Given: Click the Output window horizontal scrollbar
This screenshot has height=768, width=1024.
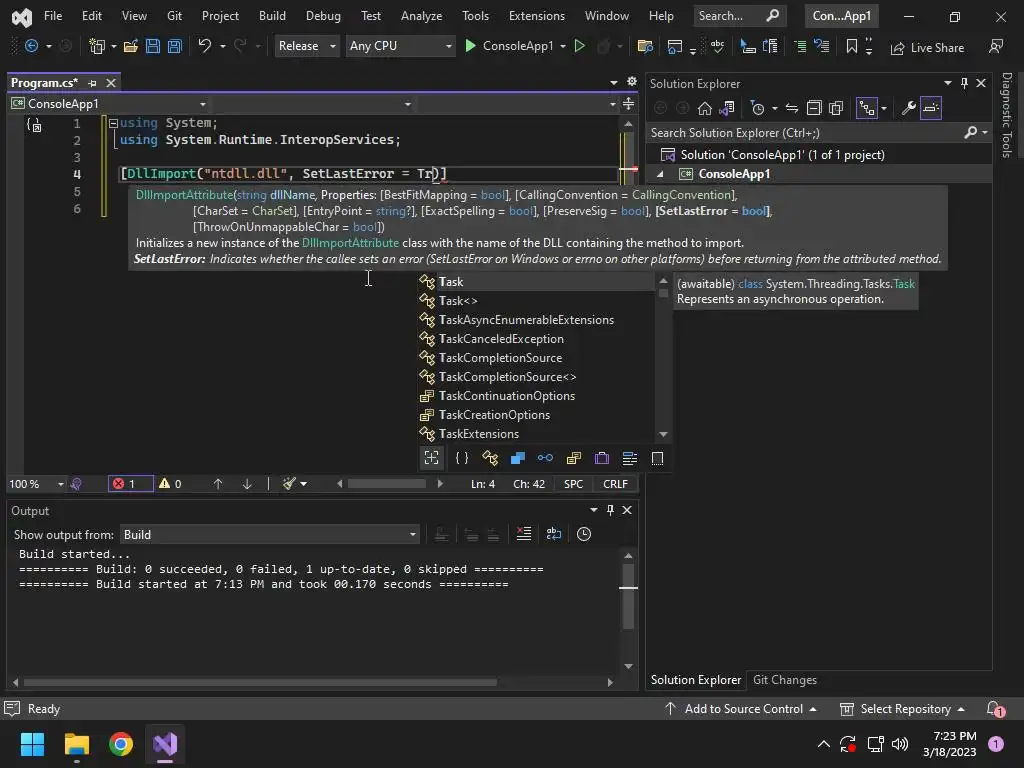Looking at the screenshot, I should tap(261, 682).
